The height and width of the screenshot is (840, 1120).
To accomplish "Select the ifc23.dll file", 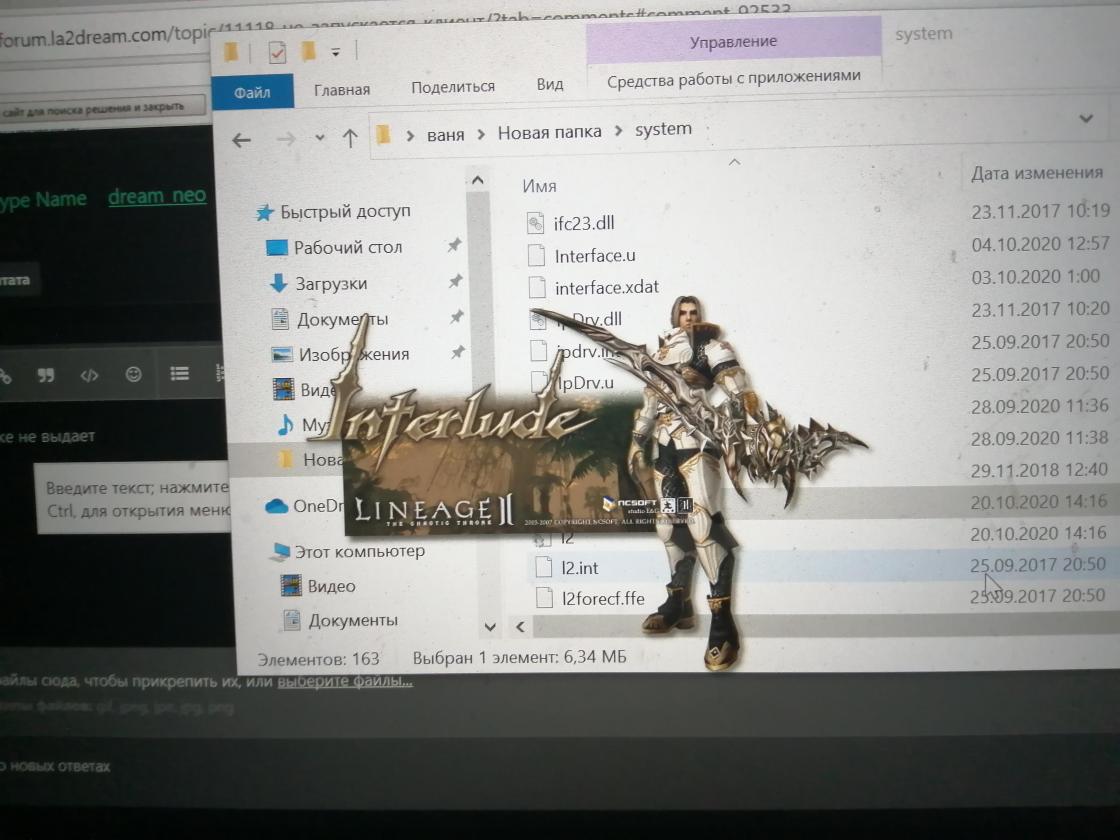I will [597, 223].
